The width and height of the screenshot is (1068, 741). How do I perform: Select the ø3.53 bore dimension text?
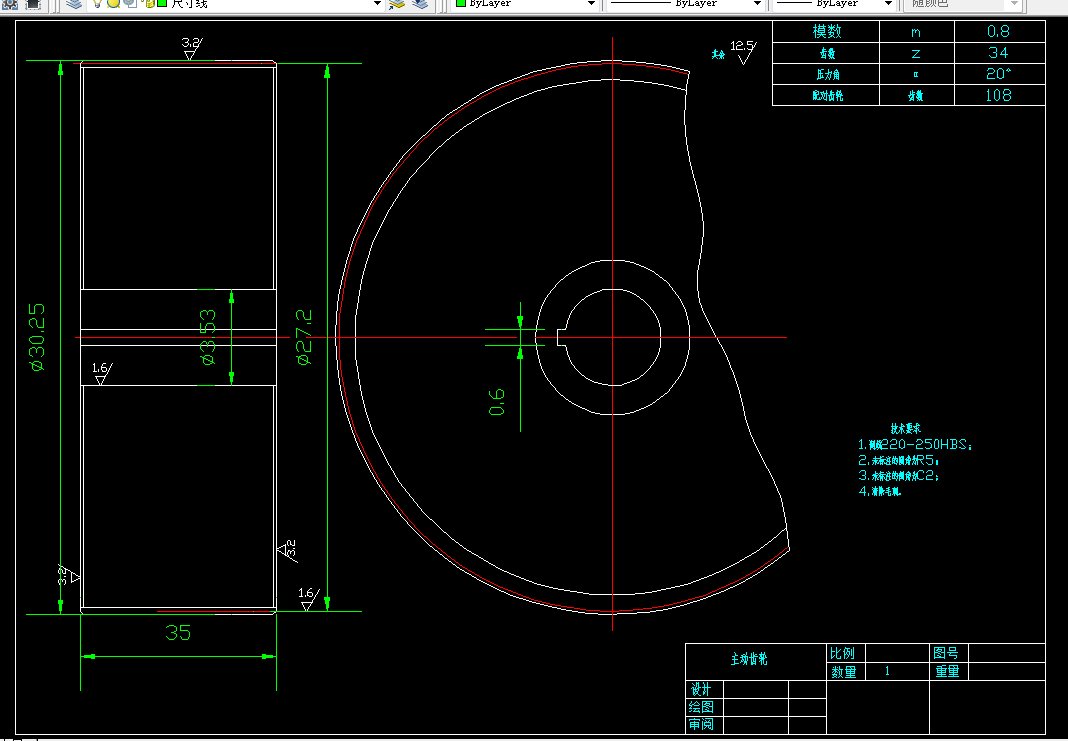(x=207, y=337)
